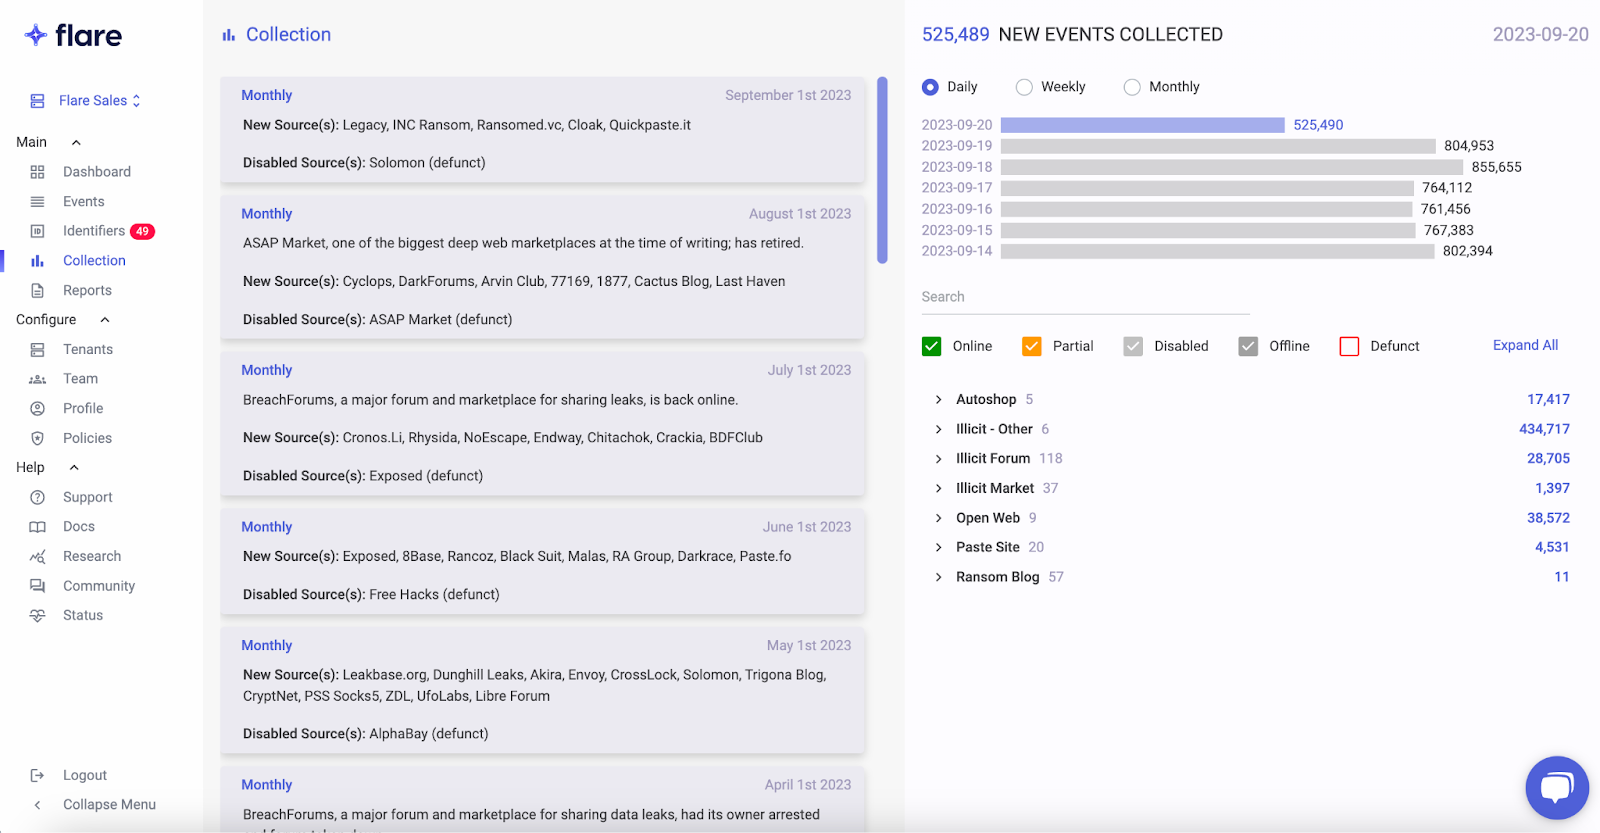Click the Expand All link
This screenshot has width=1600, height=833.
(1525, 346)
